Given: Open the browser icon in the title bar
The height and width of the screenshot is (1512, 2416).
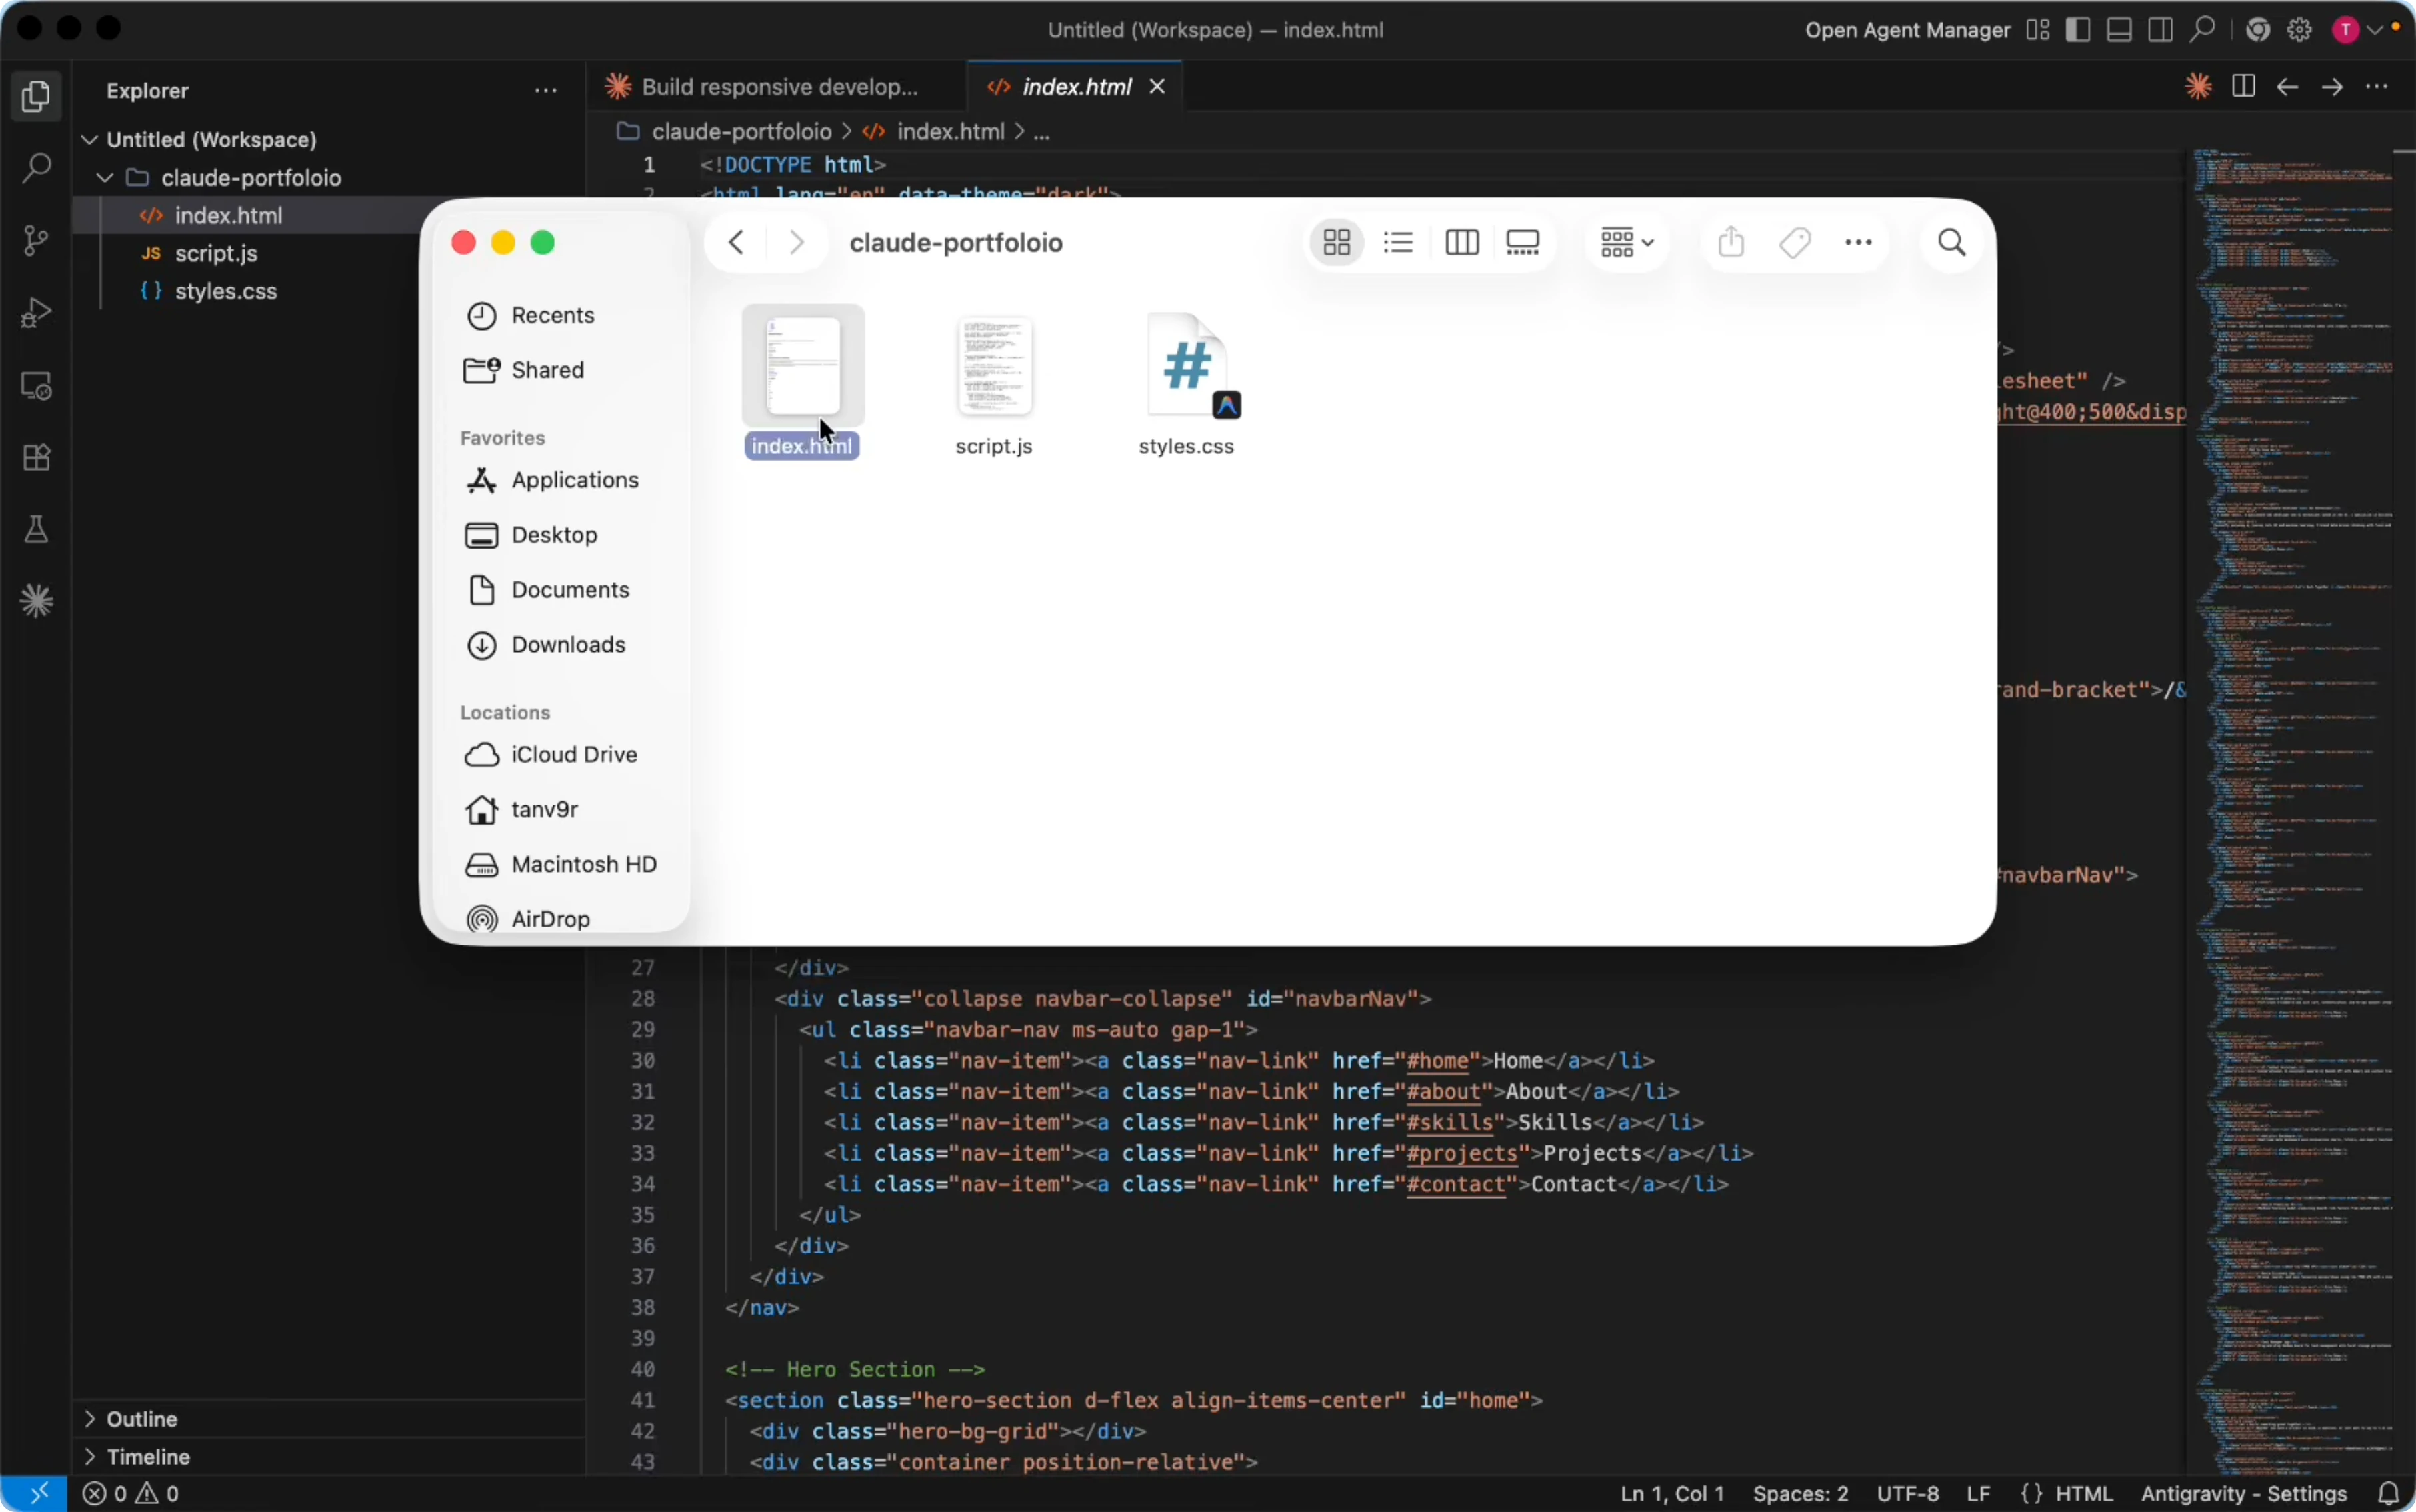Looking at the screenshot, I should (2258, 30).
